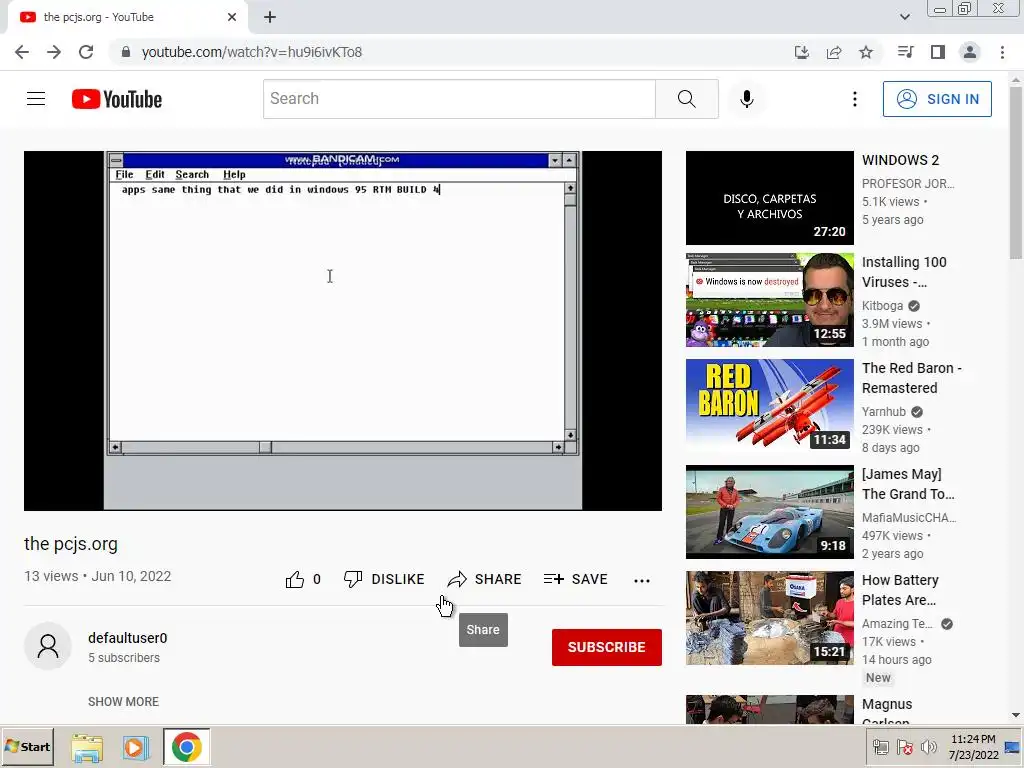Click the red SUBSCRIBE button
Screen dimensions: 1024x768
tap(607, 647)
